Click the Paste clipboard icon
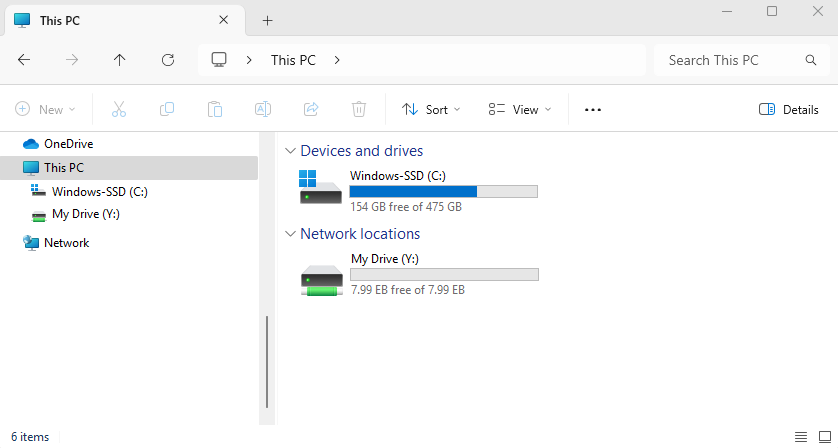The image size is (838, 448). tap(215, 109)
